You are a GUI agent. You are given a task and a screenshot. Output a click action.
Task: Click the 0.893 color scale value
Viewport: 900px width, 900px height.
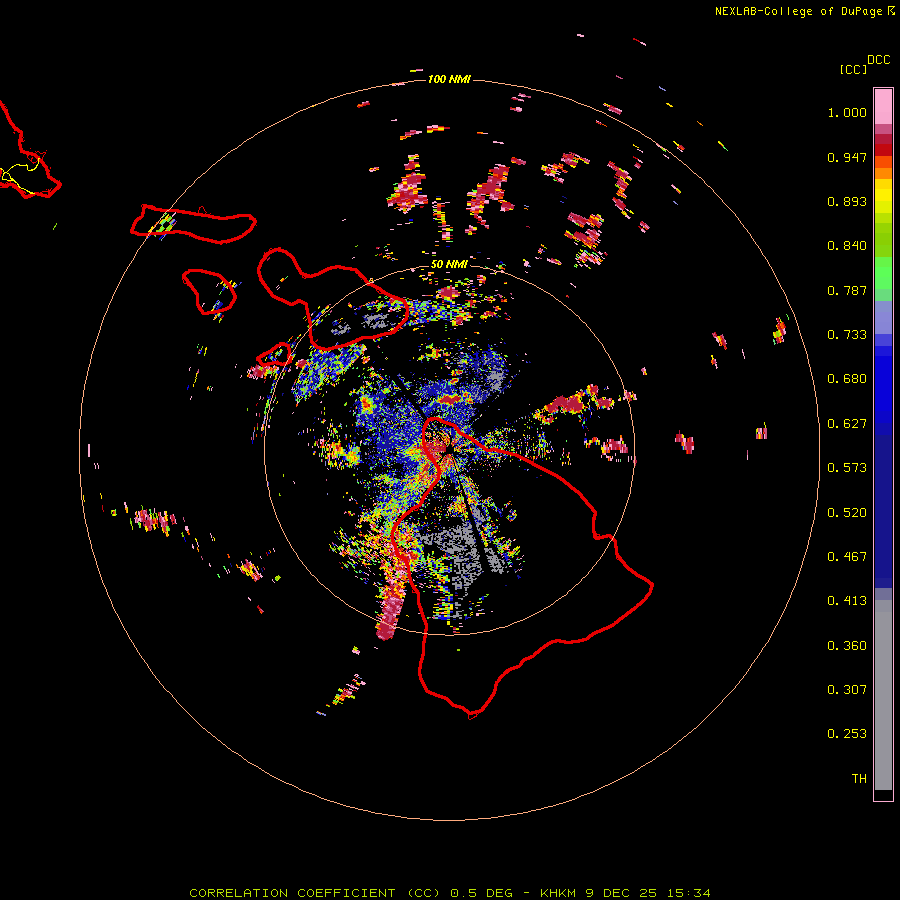(x=847, y=201)
